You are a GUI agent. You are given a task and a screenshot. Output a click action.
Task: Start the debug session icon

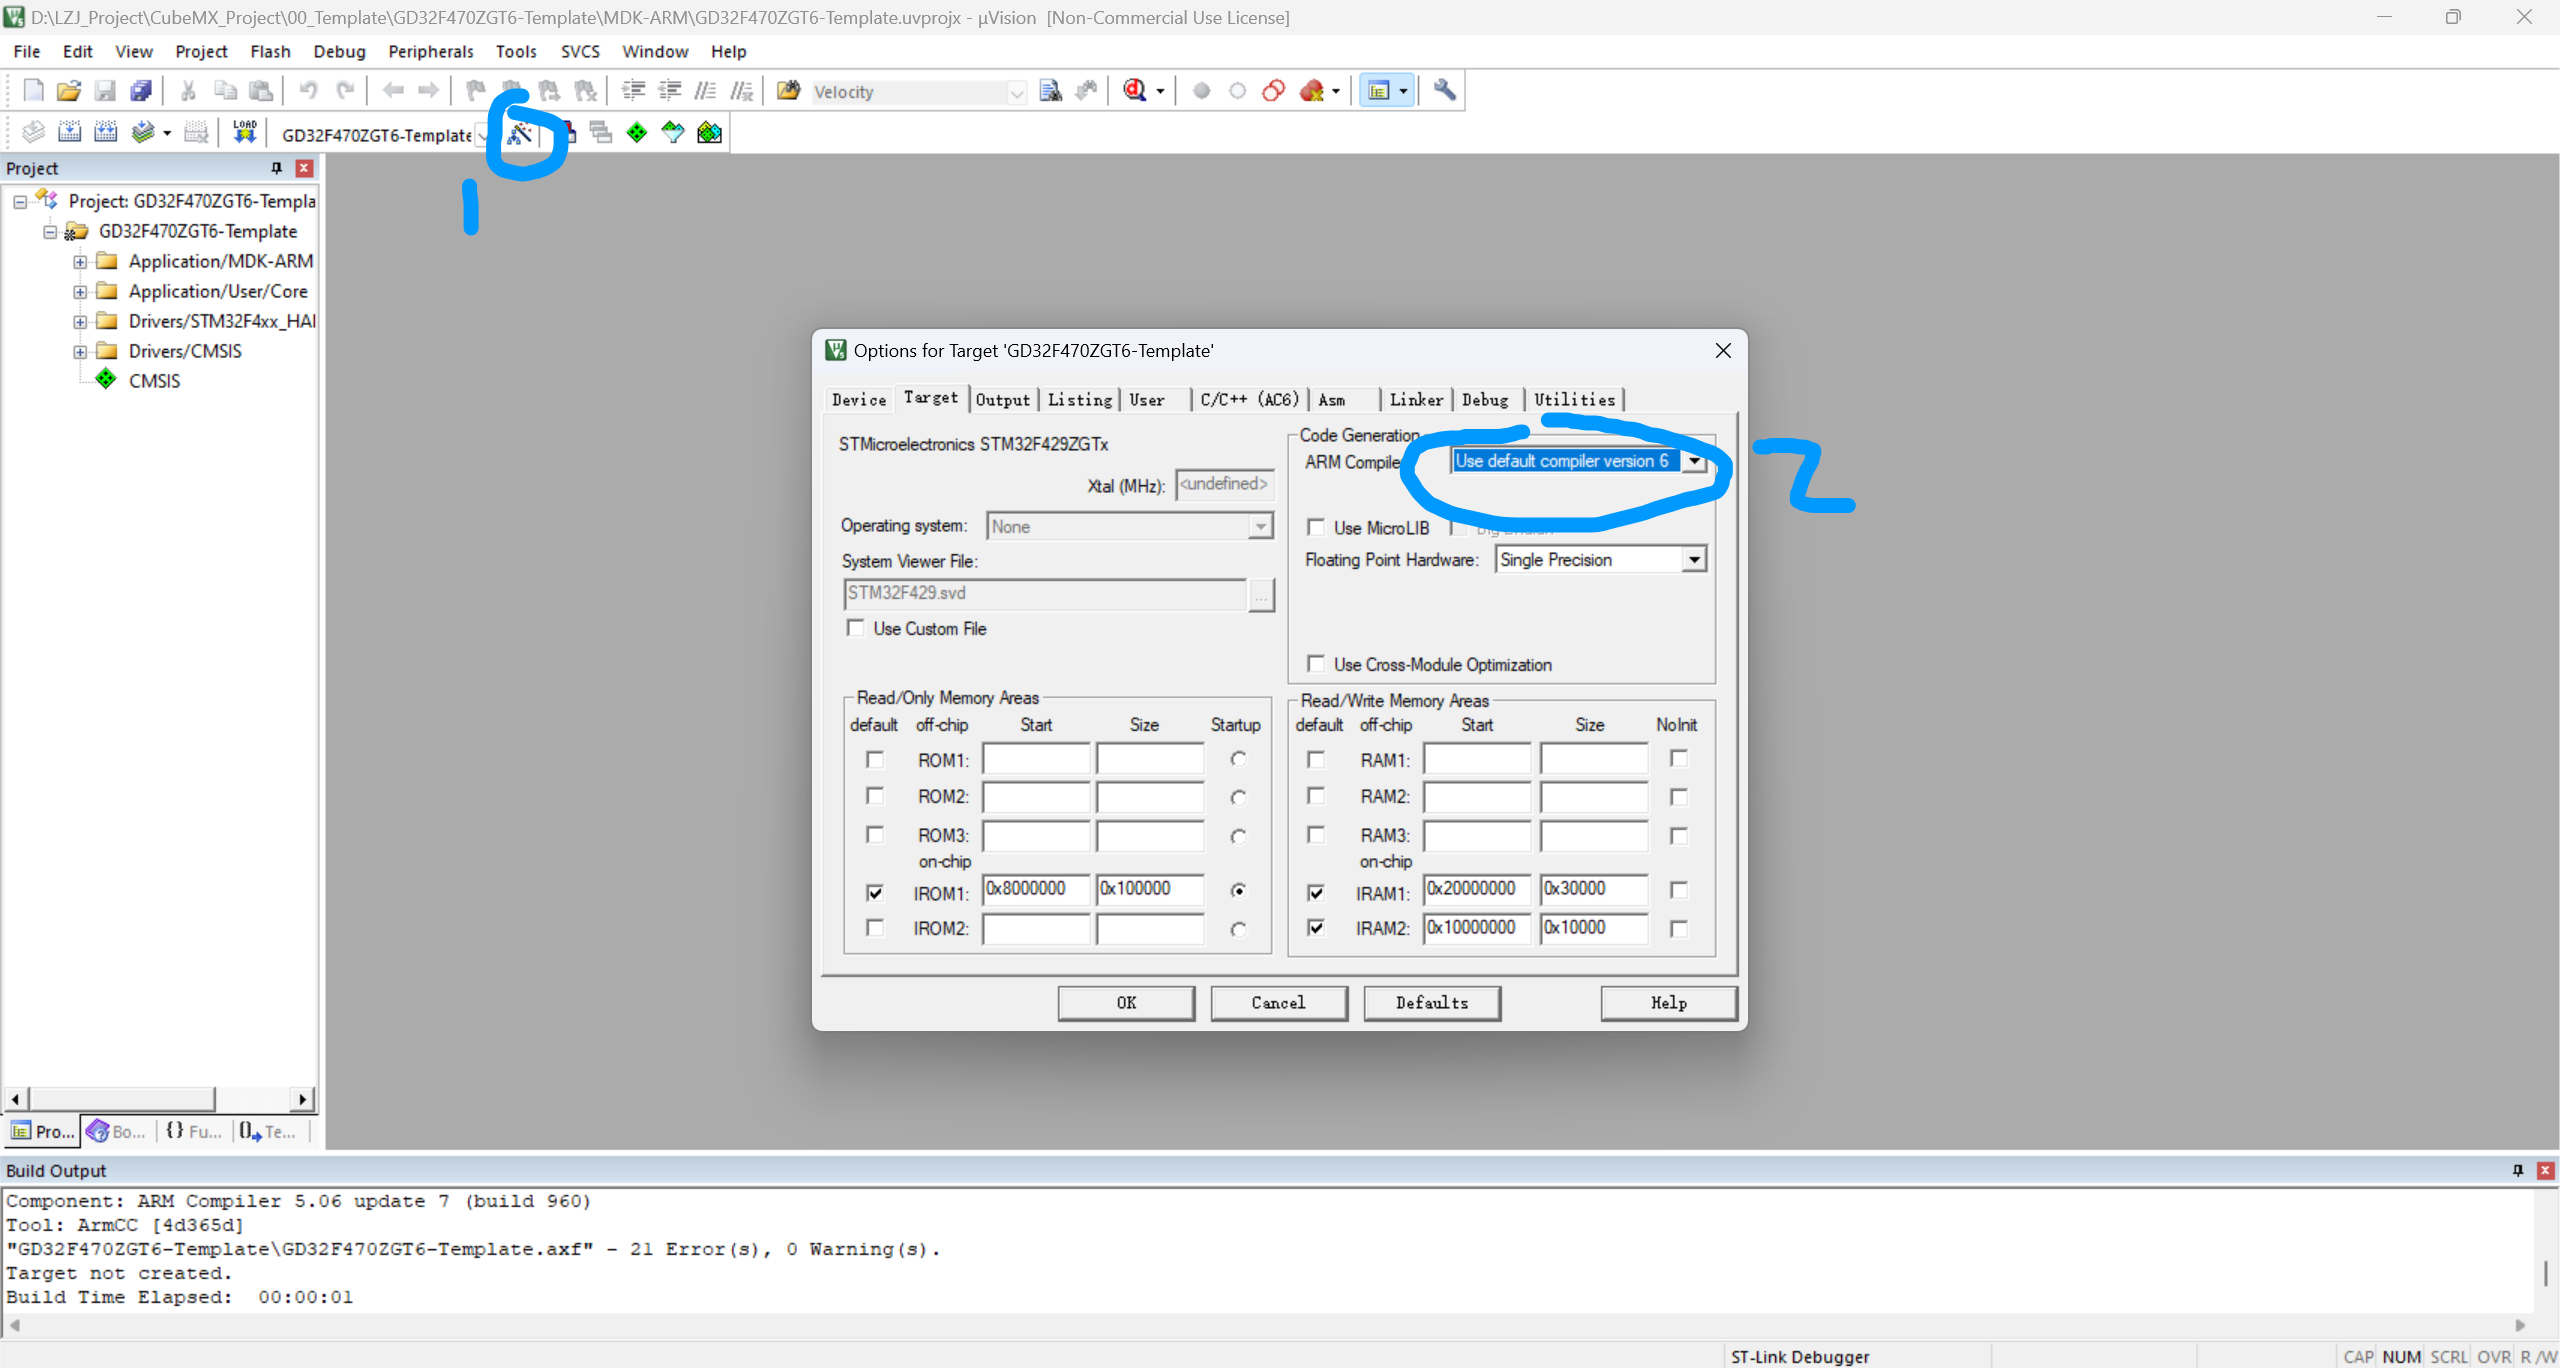1135,91
